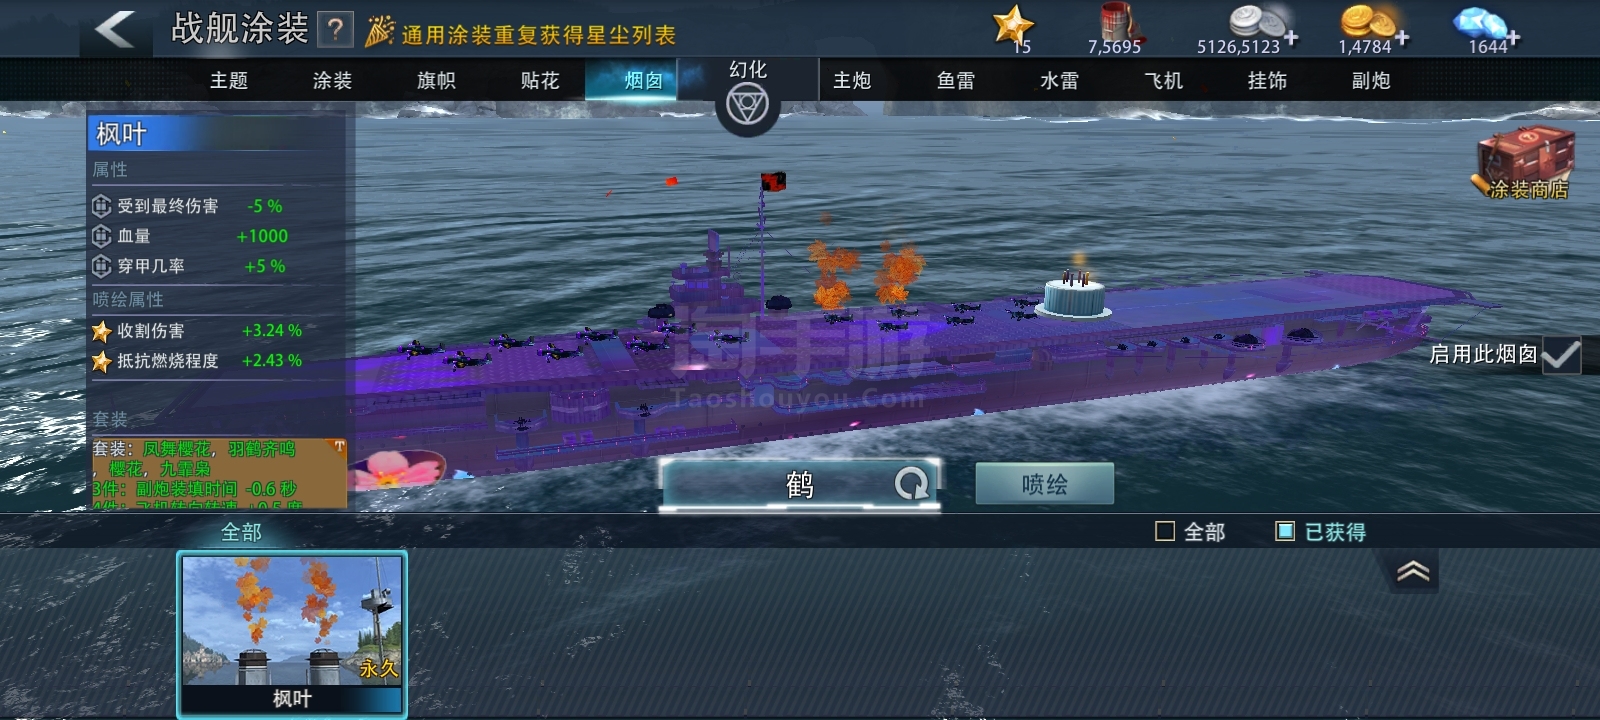
Task: Open 通用涂装重复获得星尘列表 link
Action: click(539, 35)
